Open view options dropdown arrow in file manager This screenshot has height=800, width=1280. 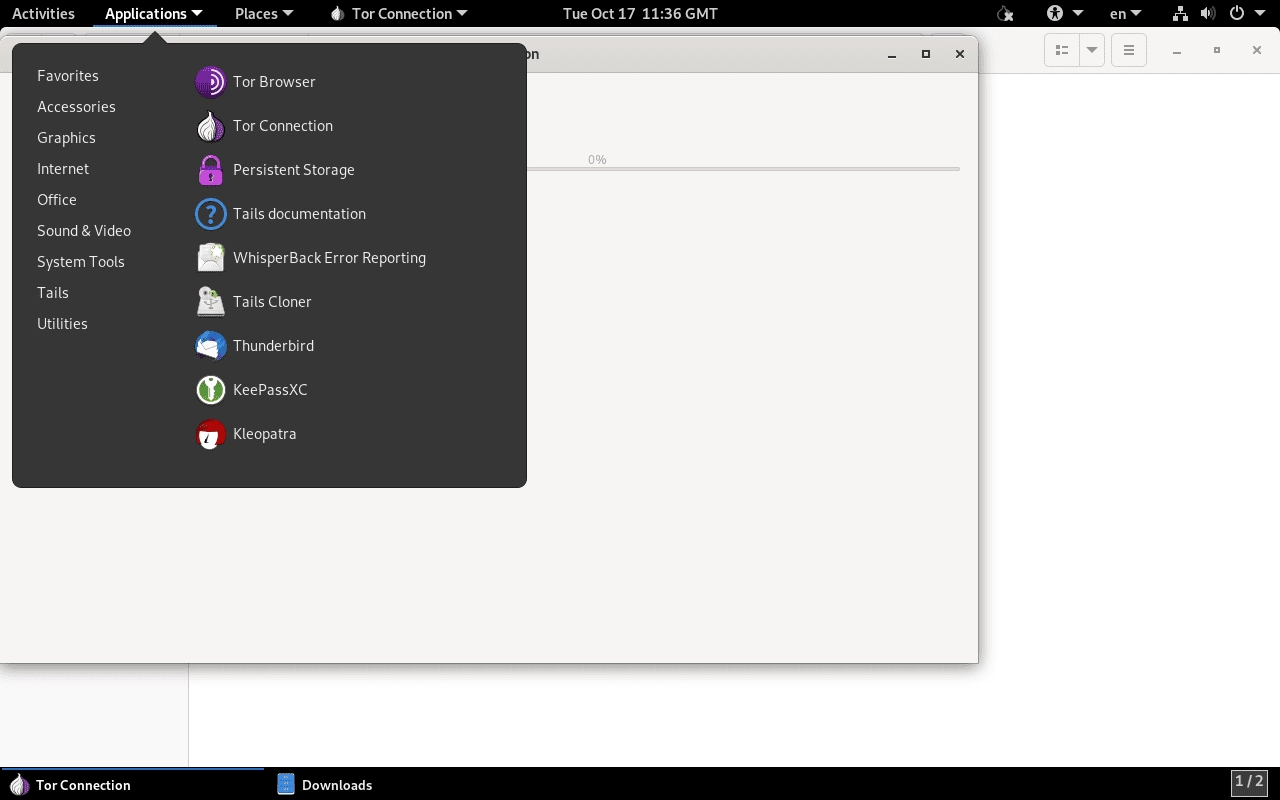coord(1092,50)
